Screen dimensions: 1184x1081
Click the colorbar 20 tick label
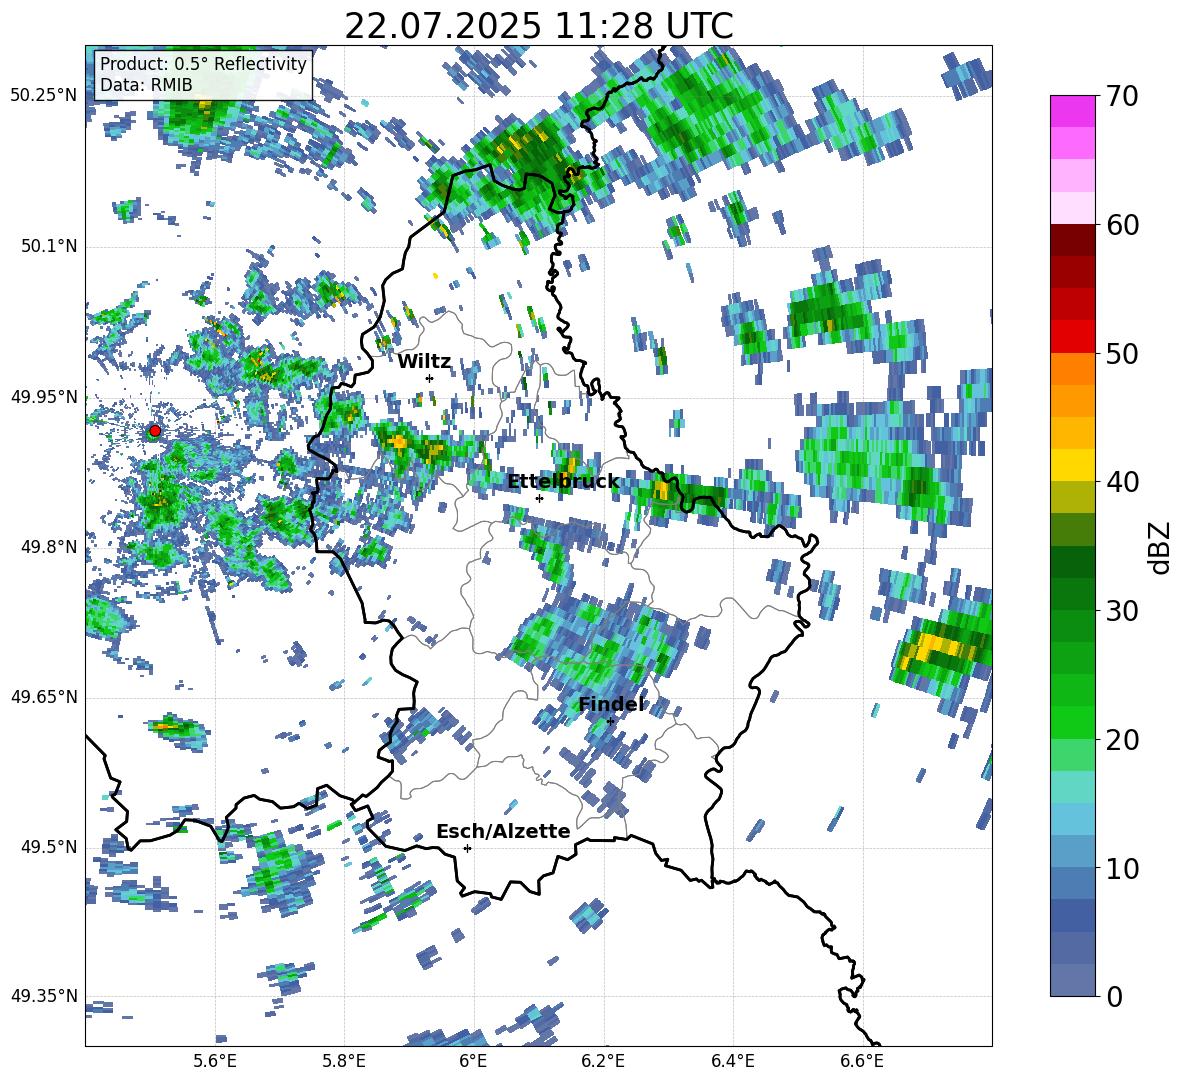click(x=1122, y=740)
